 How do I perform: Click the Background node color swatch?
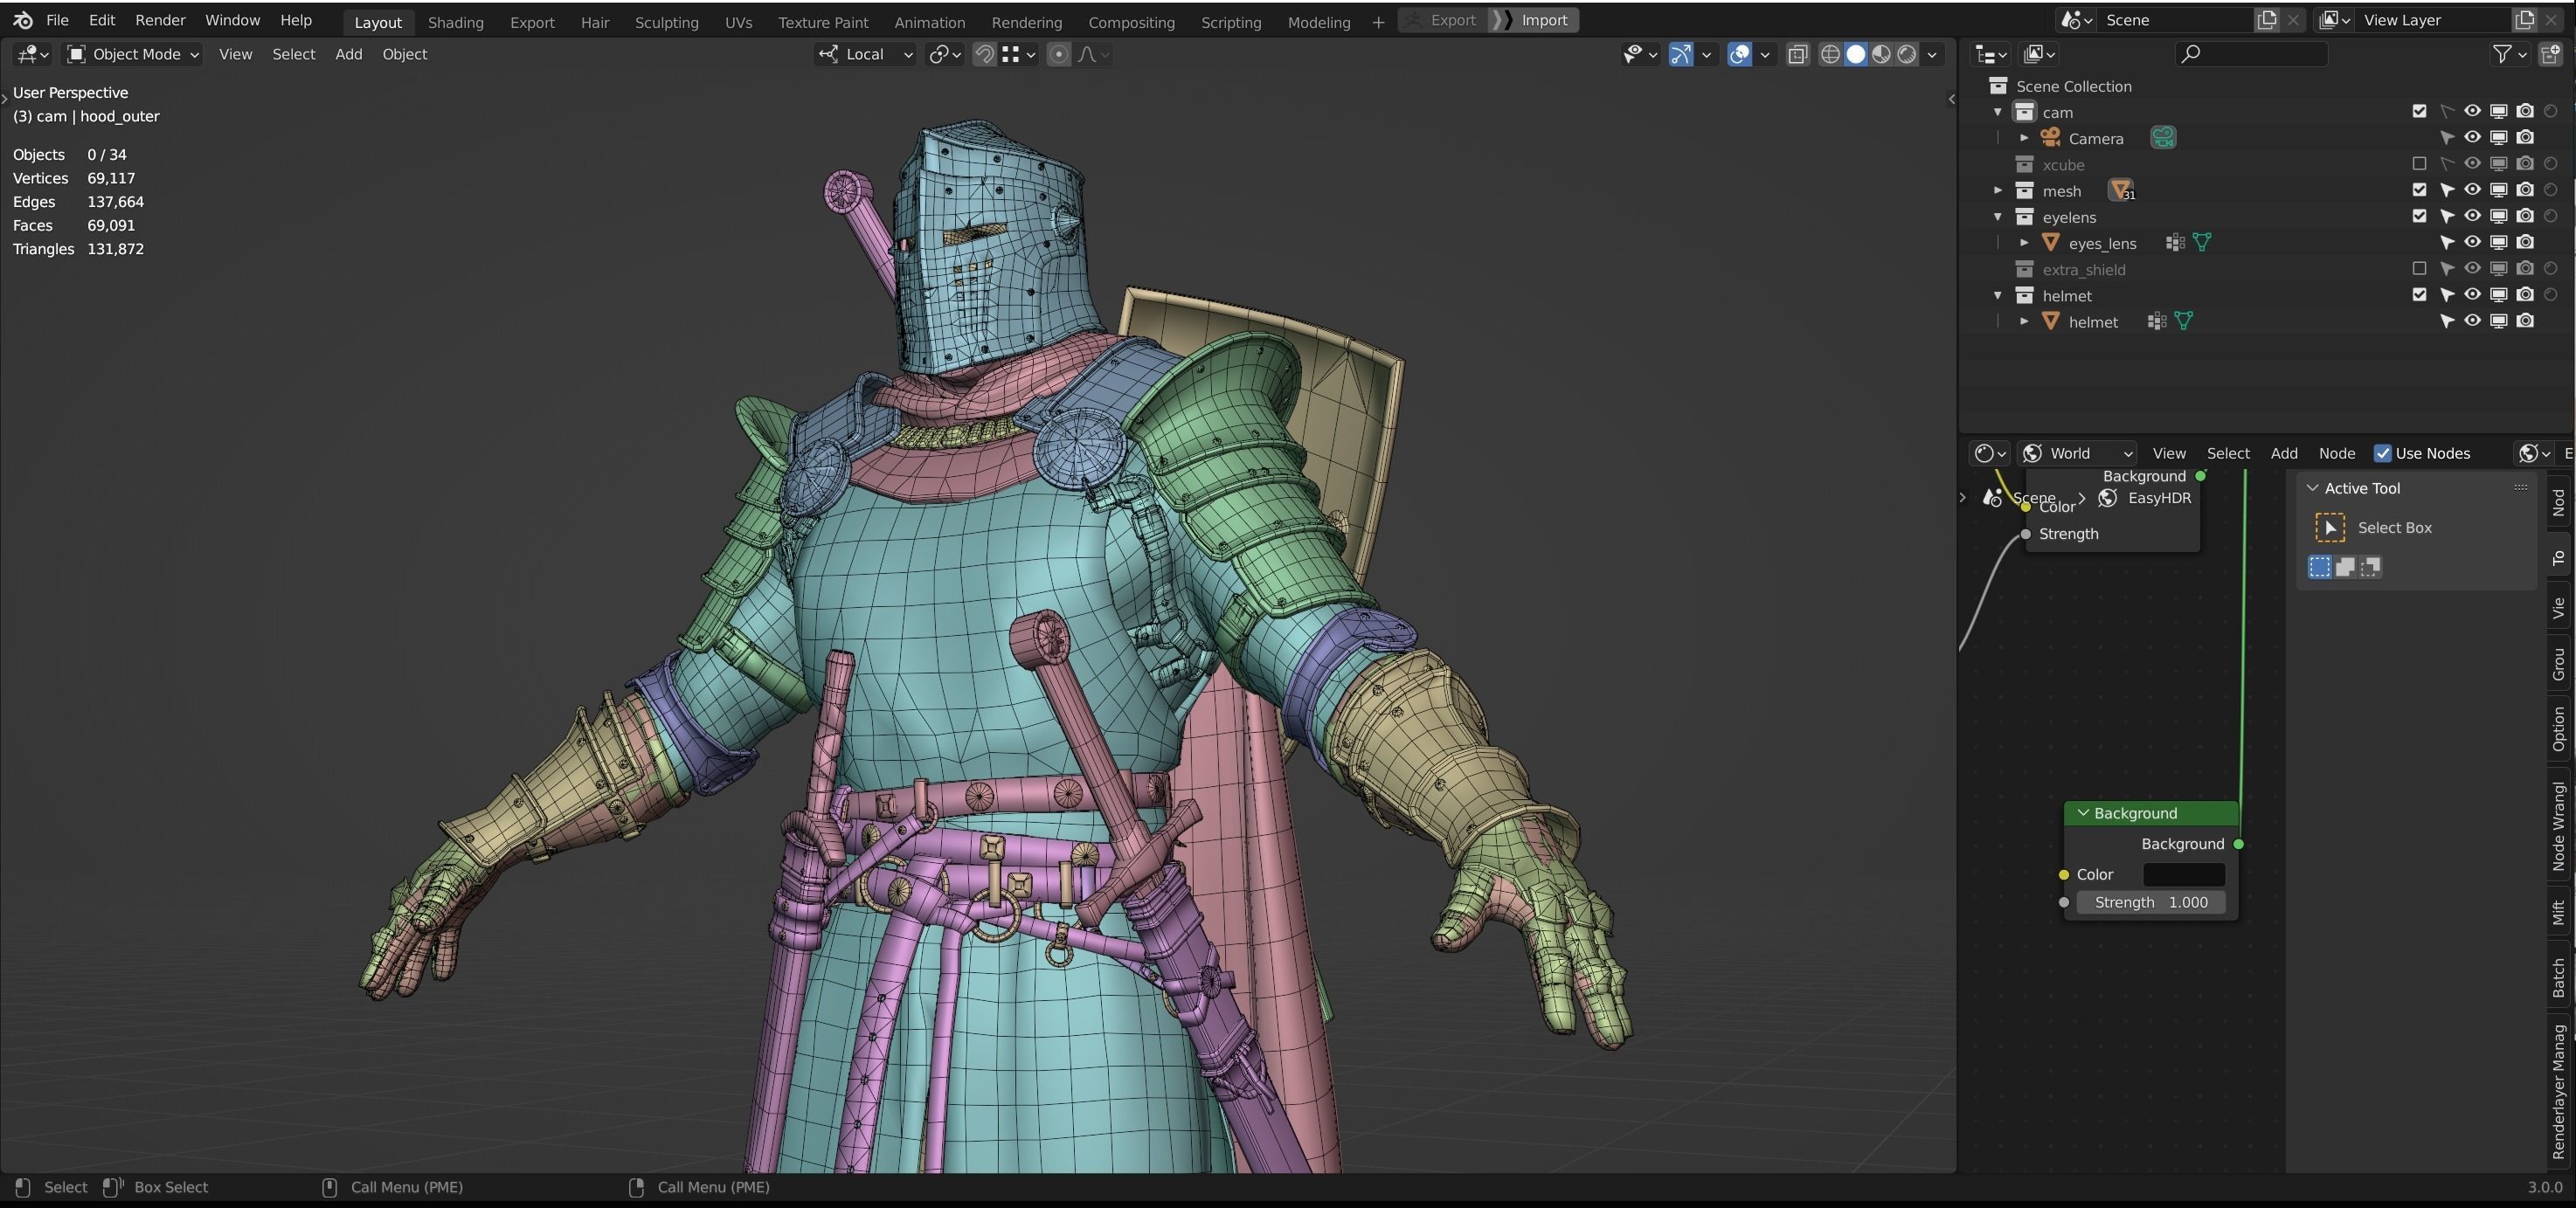(x=2184, y=874)
